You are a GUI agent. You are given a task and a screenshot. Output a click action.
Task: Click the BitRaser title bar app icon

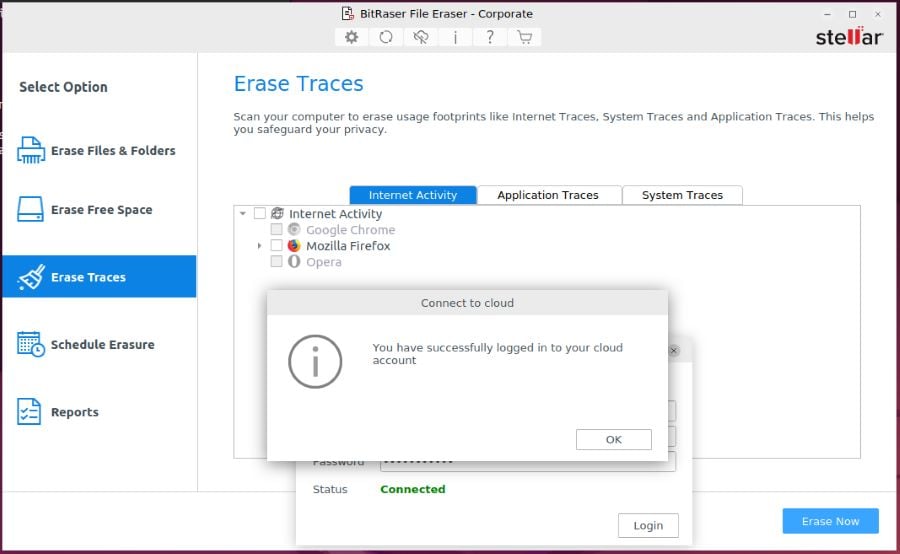(x=348, y=13)
